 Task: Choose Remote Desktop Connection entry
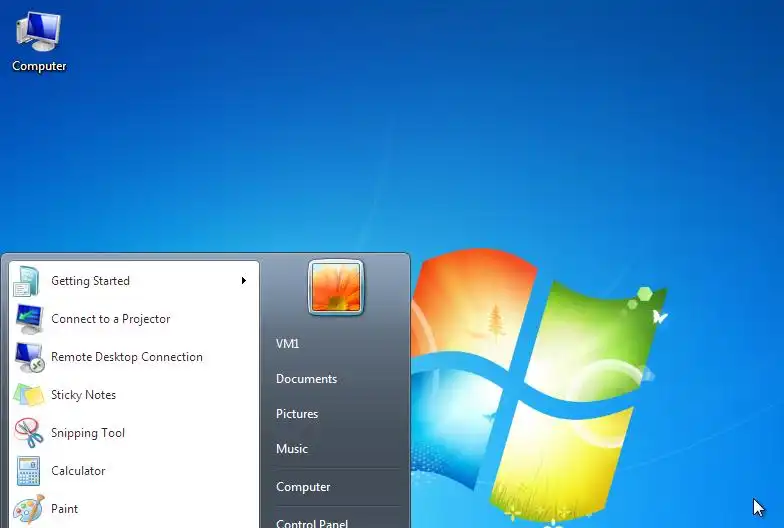[134, 357]
